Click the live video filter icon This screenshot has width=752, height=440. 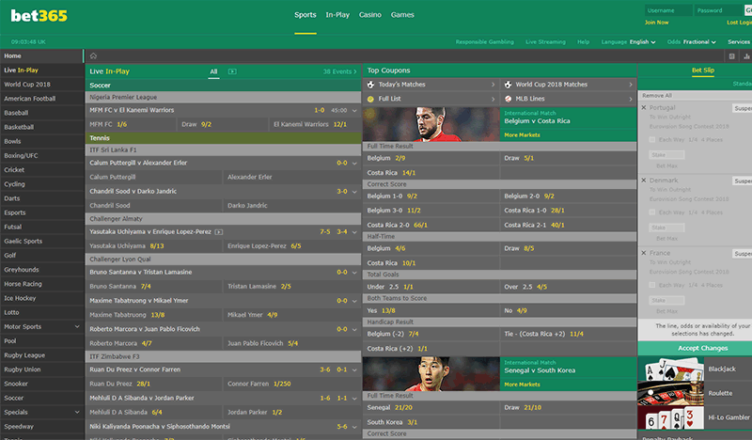tap(232, 72)
